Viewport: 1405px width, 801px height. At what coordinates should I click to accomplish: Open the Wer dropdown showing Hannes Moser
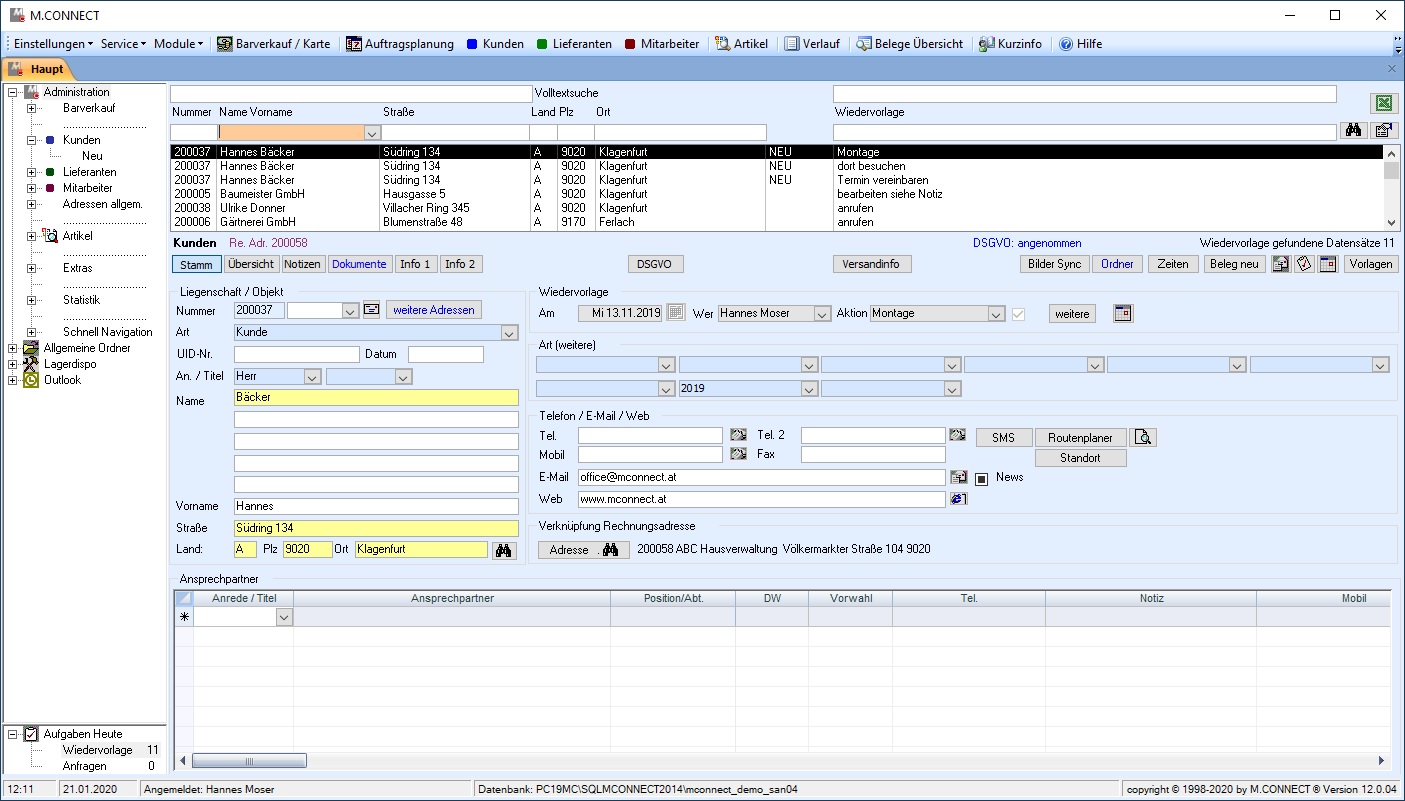[822, 314]
